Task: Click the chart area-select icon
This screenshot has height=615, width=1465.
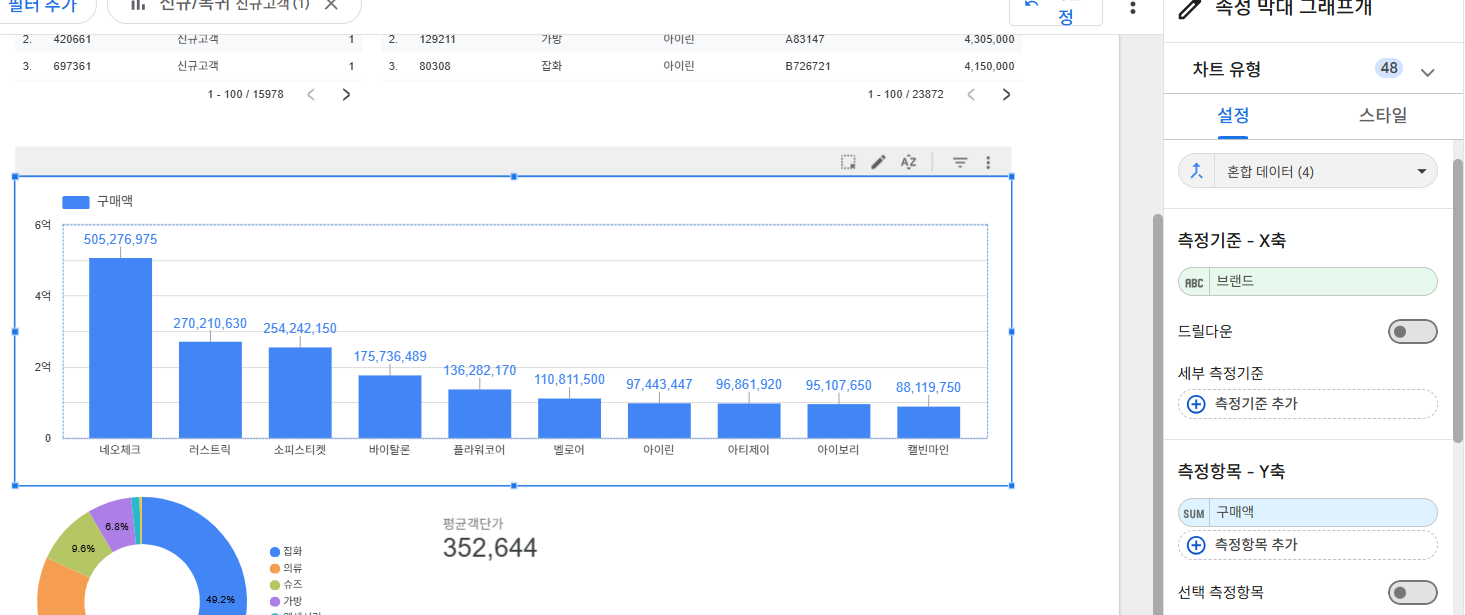Action: [x=848, y=162]
